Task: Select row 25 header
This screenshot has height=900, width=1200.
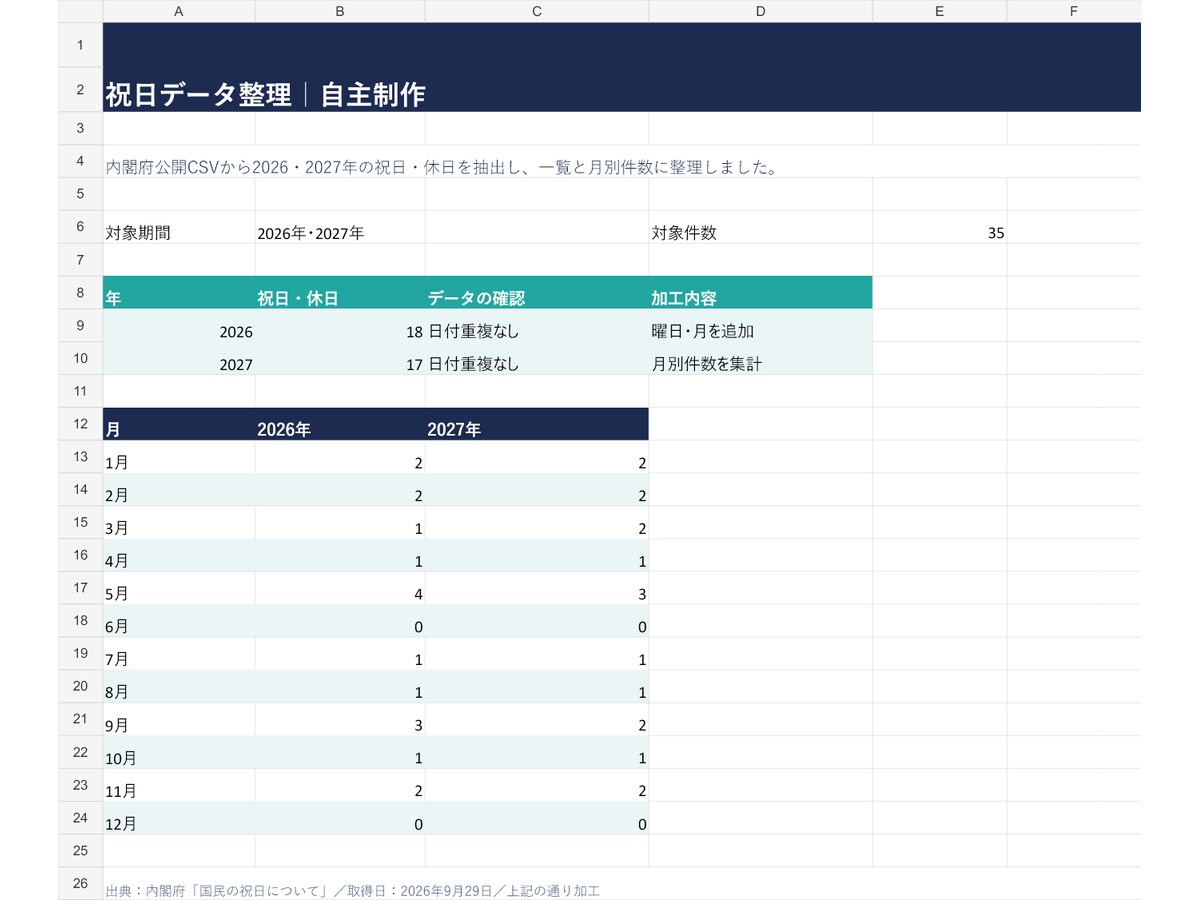Action: click(x=80, y=851)
